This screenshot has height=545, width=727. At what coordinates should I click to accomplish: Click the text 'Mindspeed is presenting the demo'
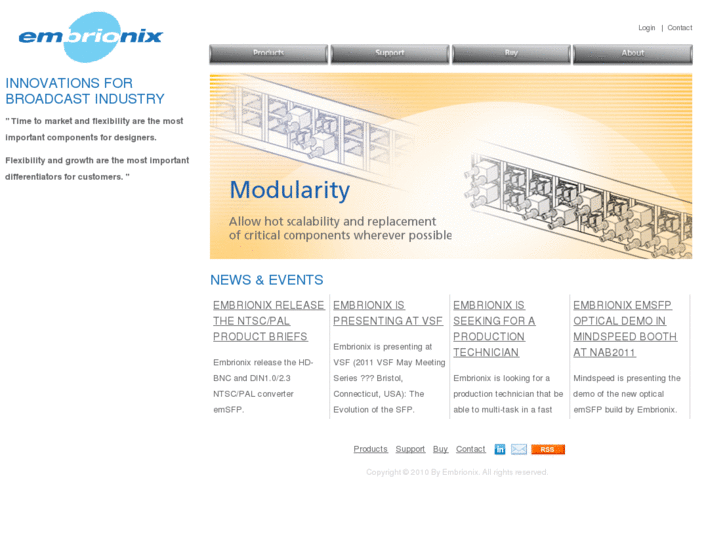[626, 386]
